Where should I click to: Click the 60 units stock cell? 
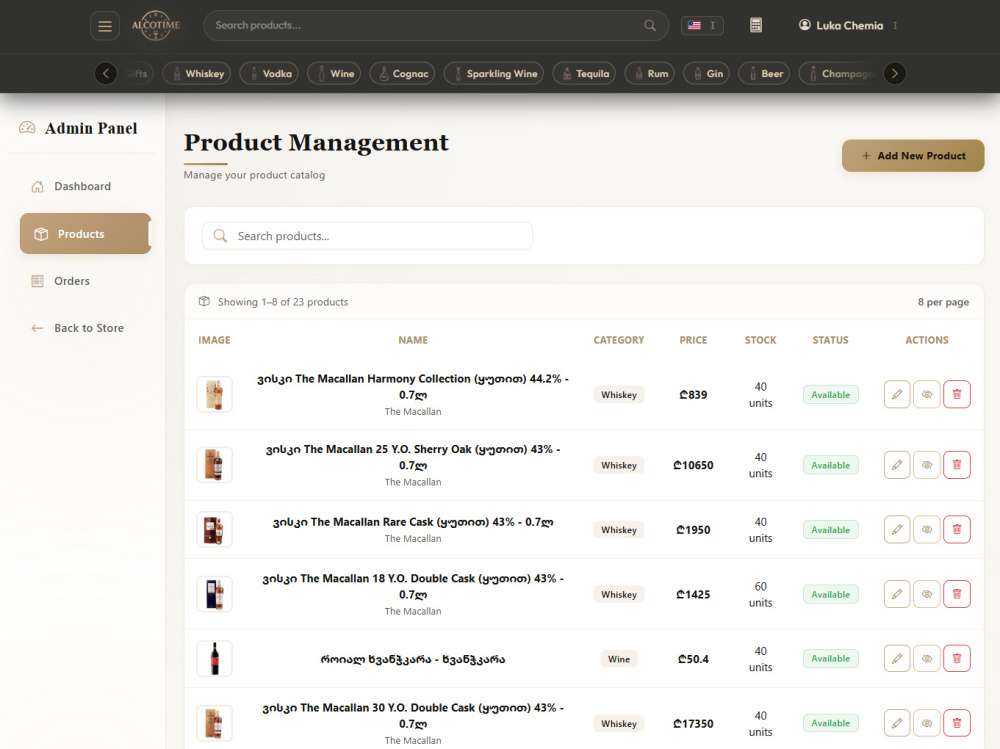(760, 594)
